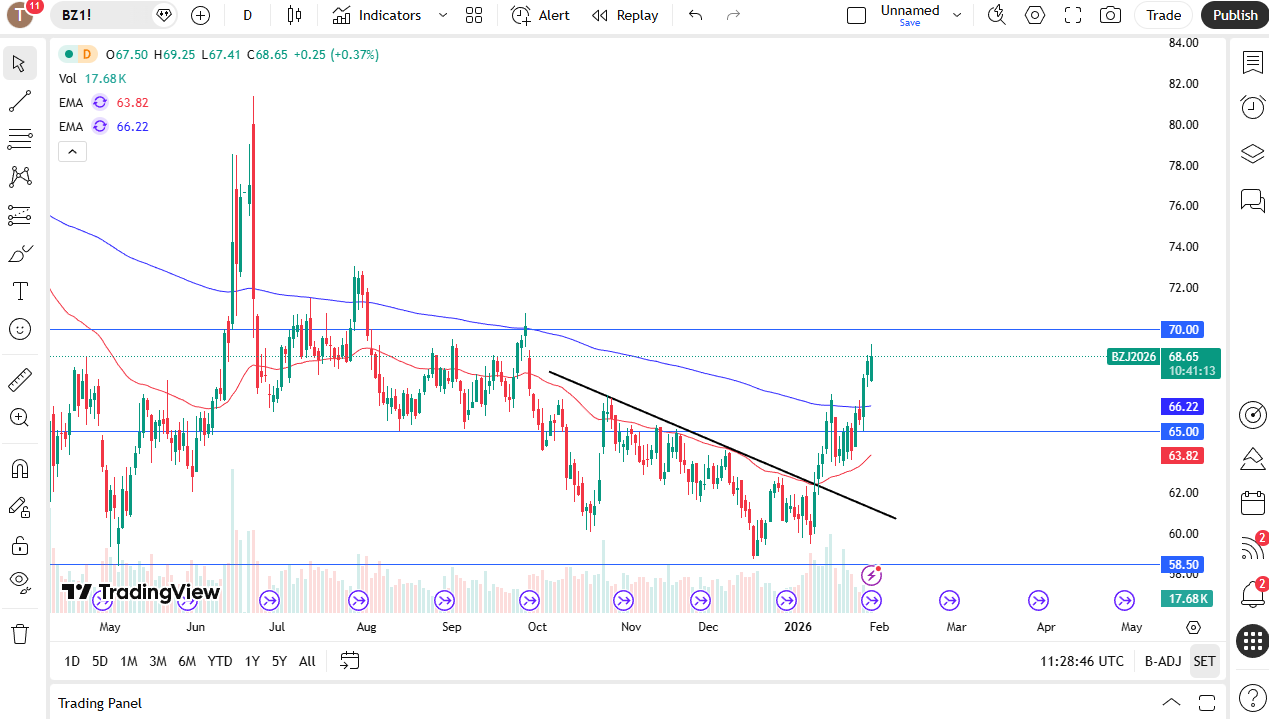This screenshot has height=719, width=1269.
Task: Open the chart patterns tool
Action: [x=19, y=177]
